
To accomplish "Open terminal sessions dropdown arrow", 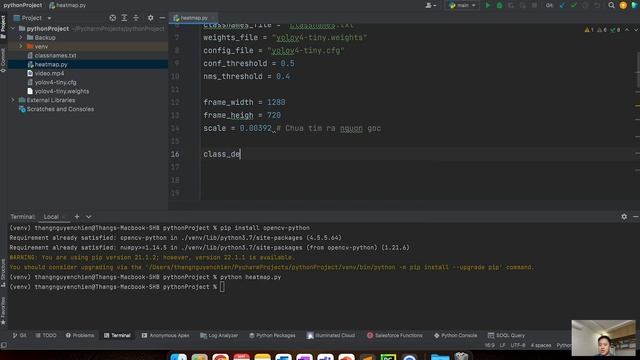I will point(89,217).
